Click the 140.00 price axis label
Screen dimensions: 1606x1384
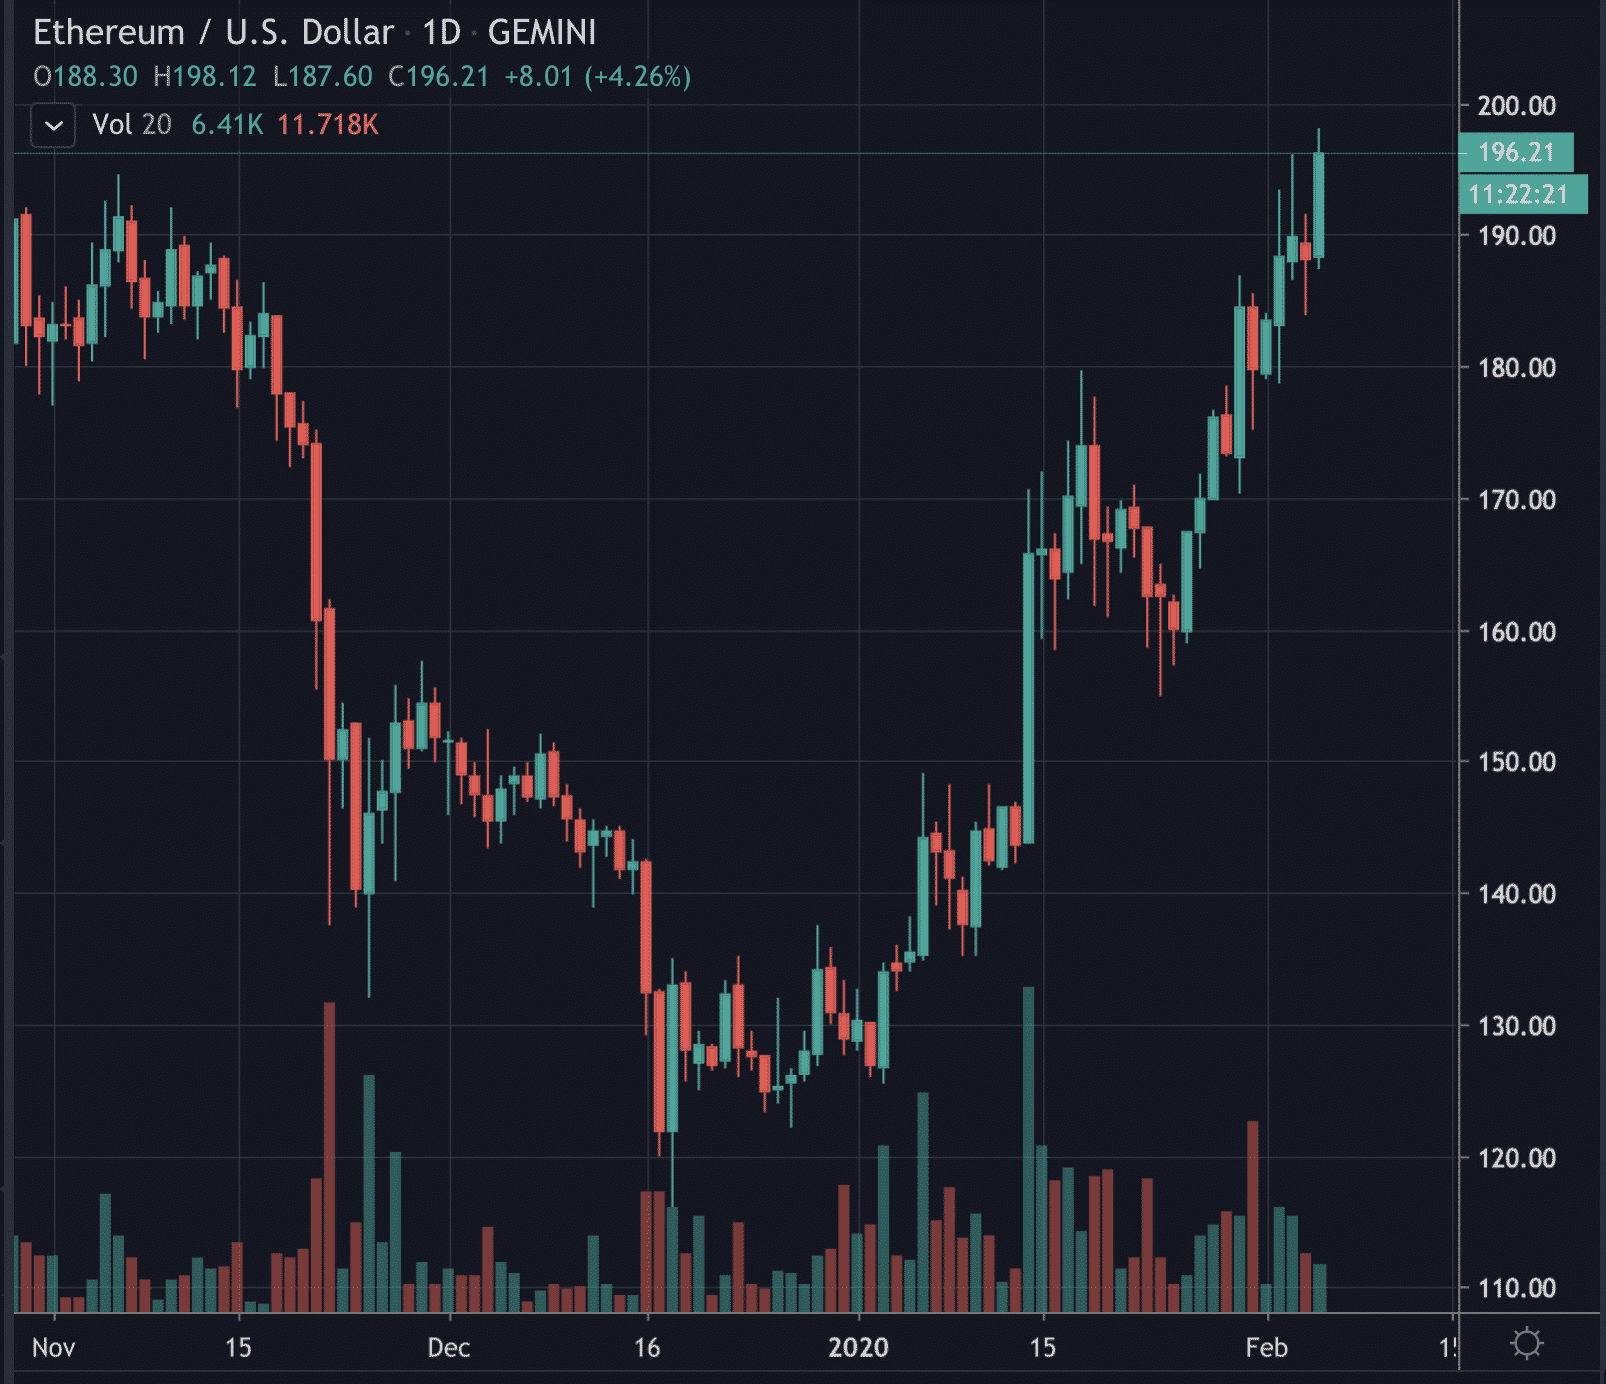click(x=1516, y=894)
